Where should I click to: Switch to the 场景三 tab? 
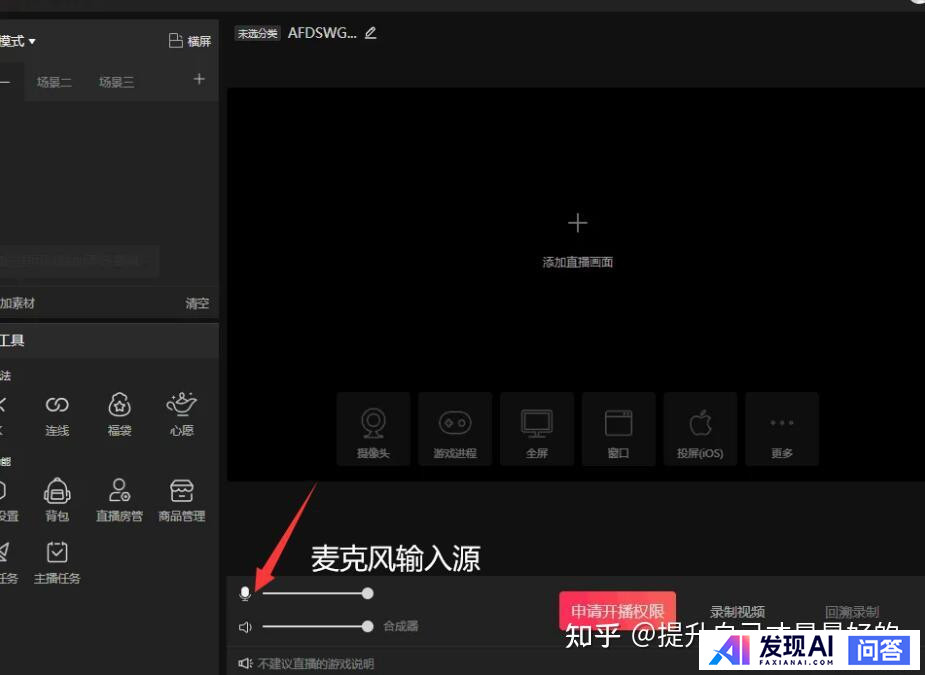tap(116, 82)
